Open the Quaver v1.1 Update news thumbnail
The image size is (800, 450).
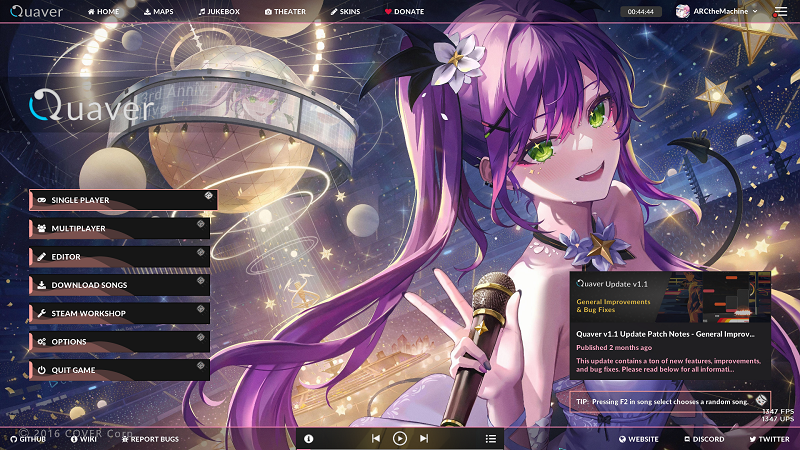click(670, 297)
